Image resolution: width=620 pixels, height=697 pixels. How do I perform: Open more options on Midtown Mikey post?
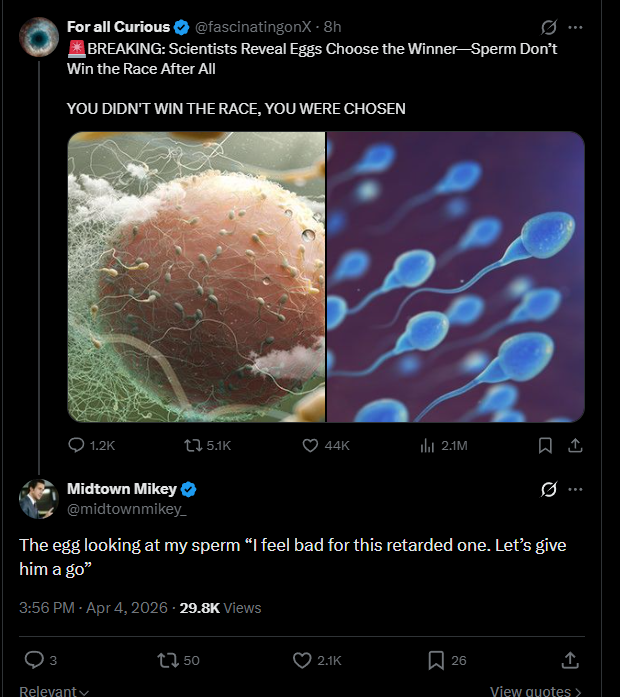pos(574,489)
